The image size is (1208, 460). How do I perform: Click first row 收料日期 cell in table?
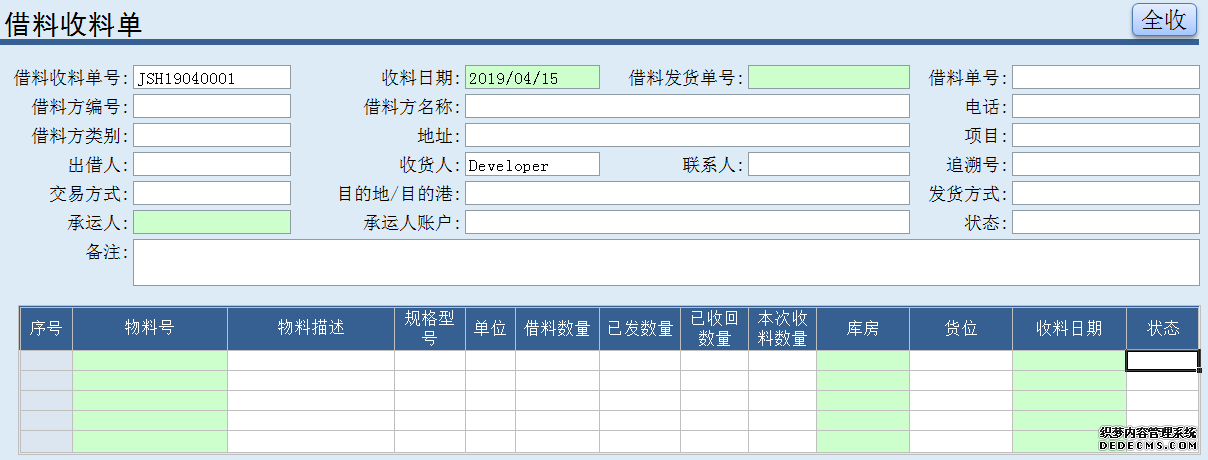pyautogui.click(x=1069, y=361)
